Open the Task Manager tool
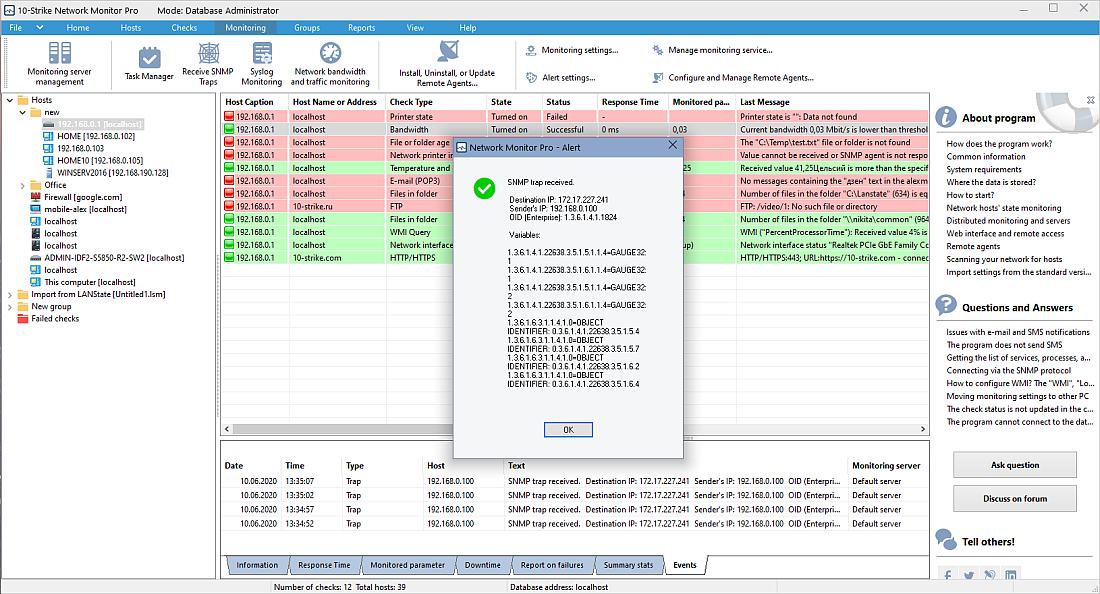This screenshot has width=1100, height=594. [x=147, y=64]
